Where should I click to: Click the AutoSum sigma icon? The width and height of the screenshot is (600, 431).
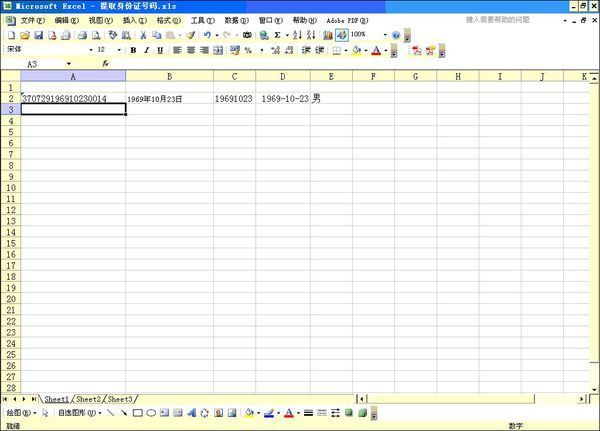coord(277,35)
